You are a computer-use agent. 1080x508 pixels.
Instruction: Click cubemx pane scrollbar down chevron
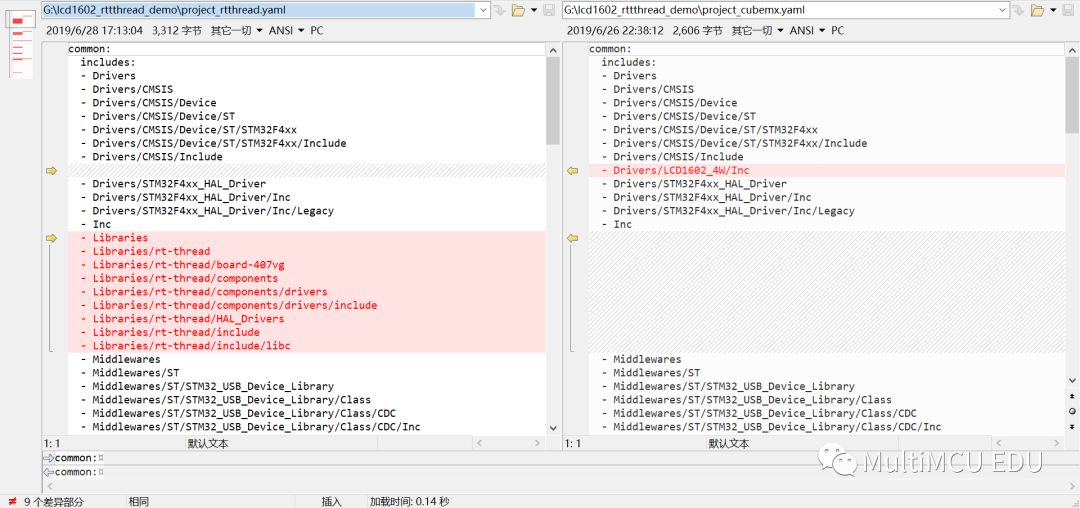tap(1072, 380)
